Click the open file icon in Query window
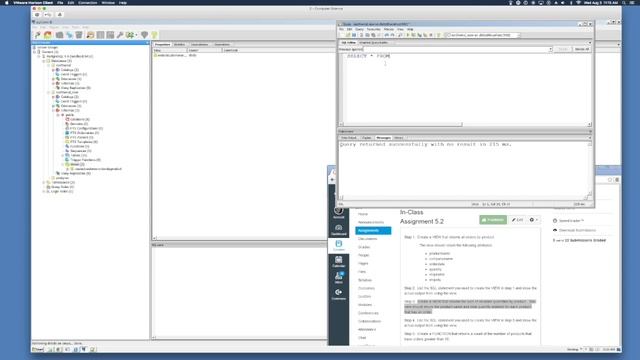The image size is (640, 360). [348, 36]
